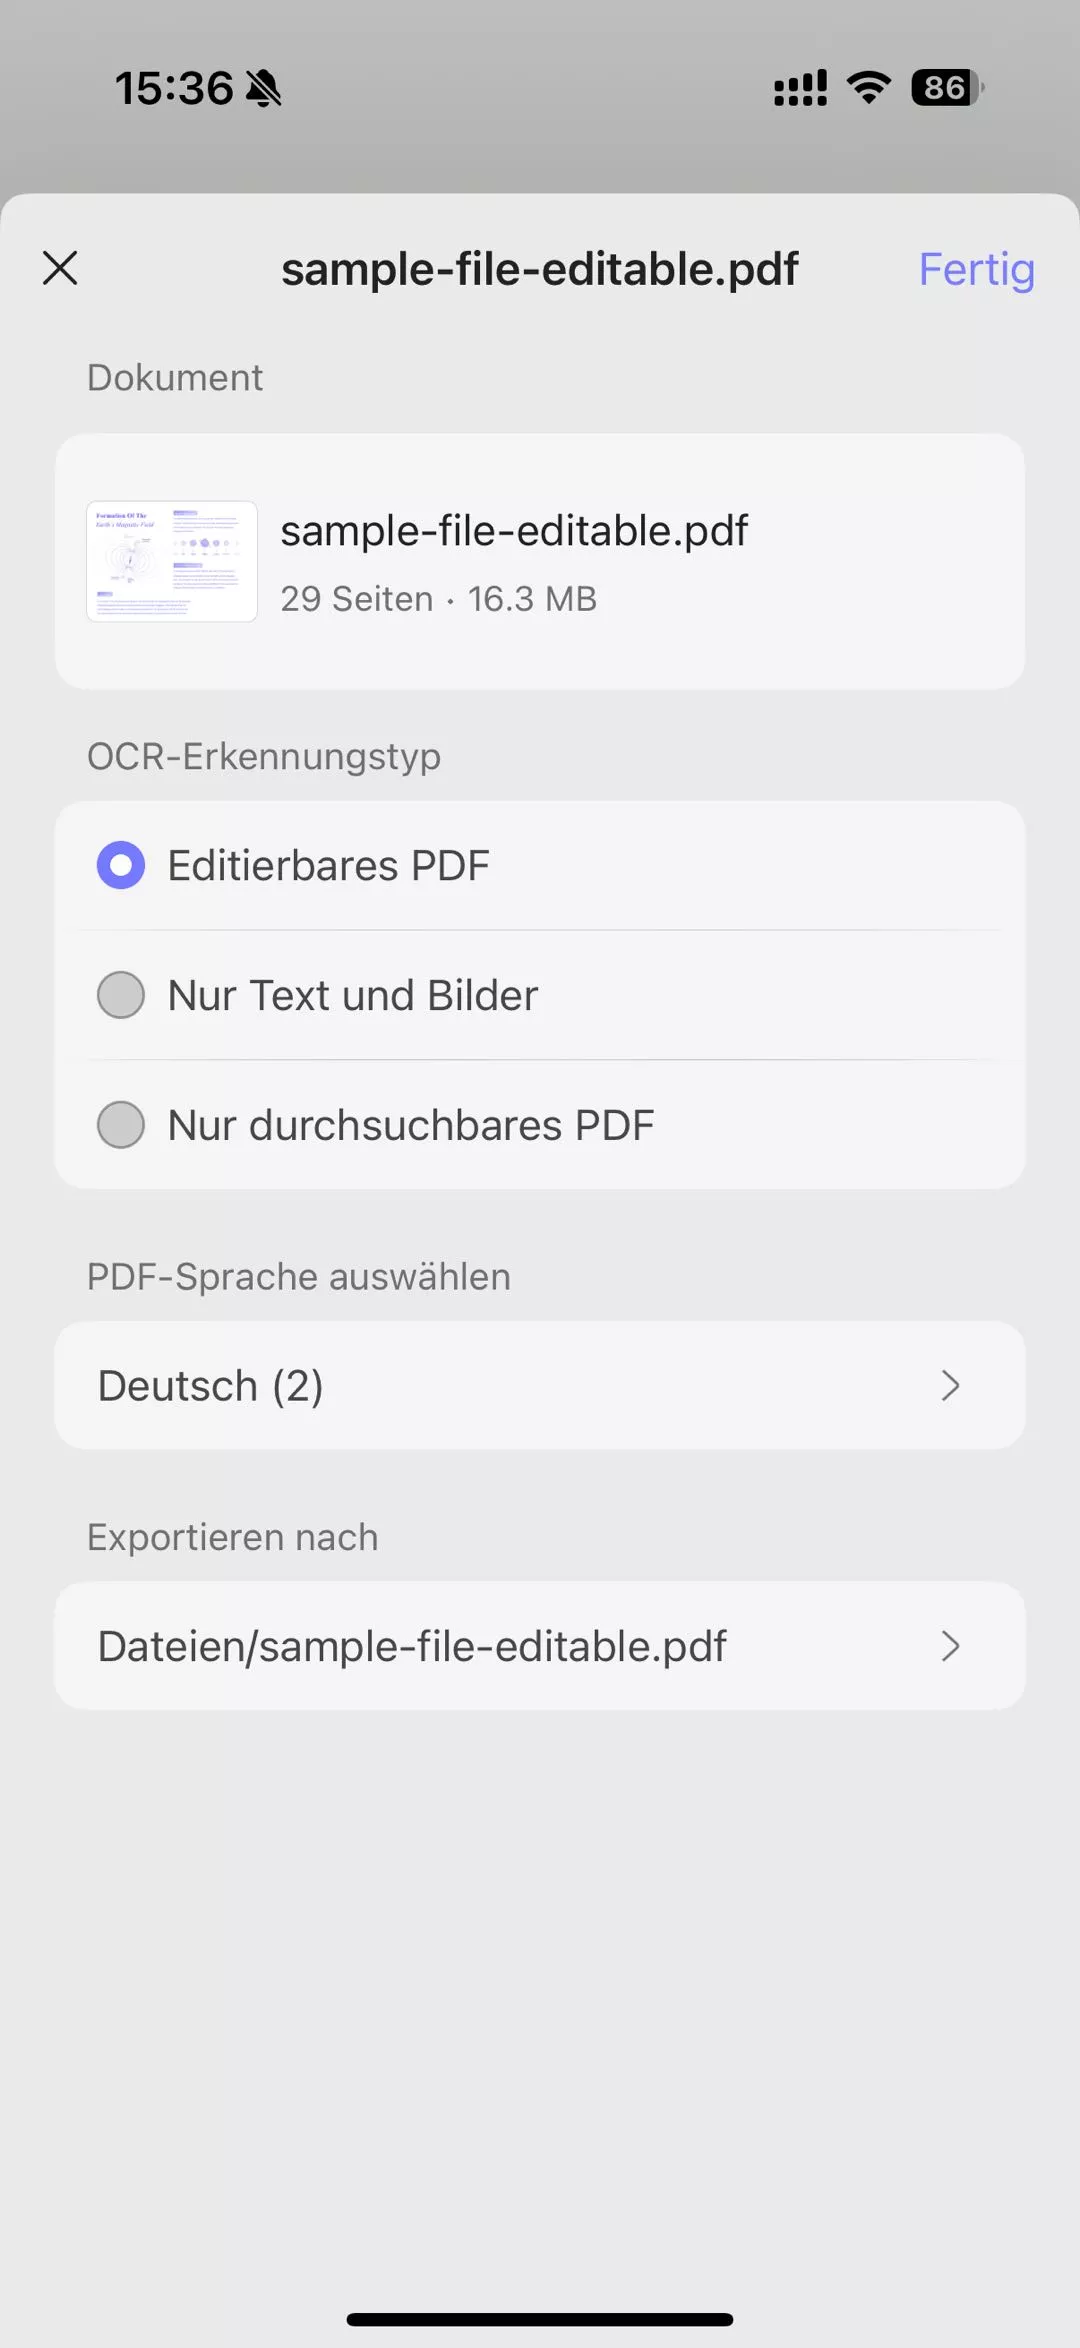This screenshot has height=2348, width=1080.
Task: Tap the muted bell icon in status bar
Action: pos(264,88)
